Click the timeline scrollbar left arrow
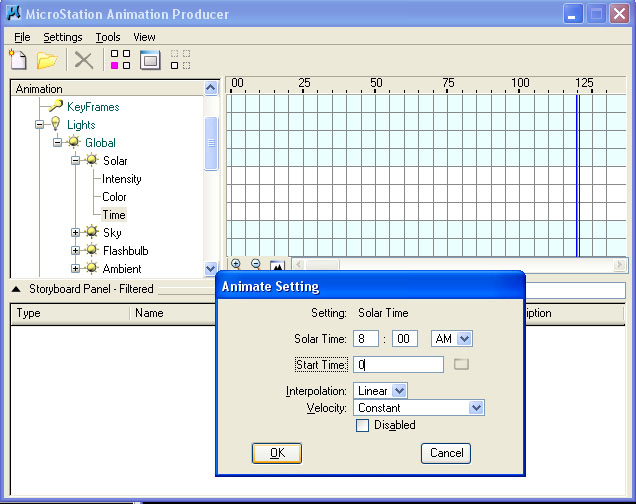 (x=299, y=265)
